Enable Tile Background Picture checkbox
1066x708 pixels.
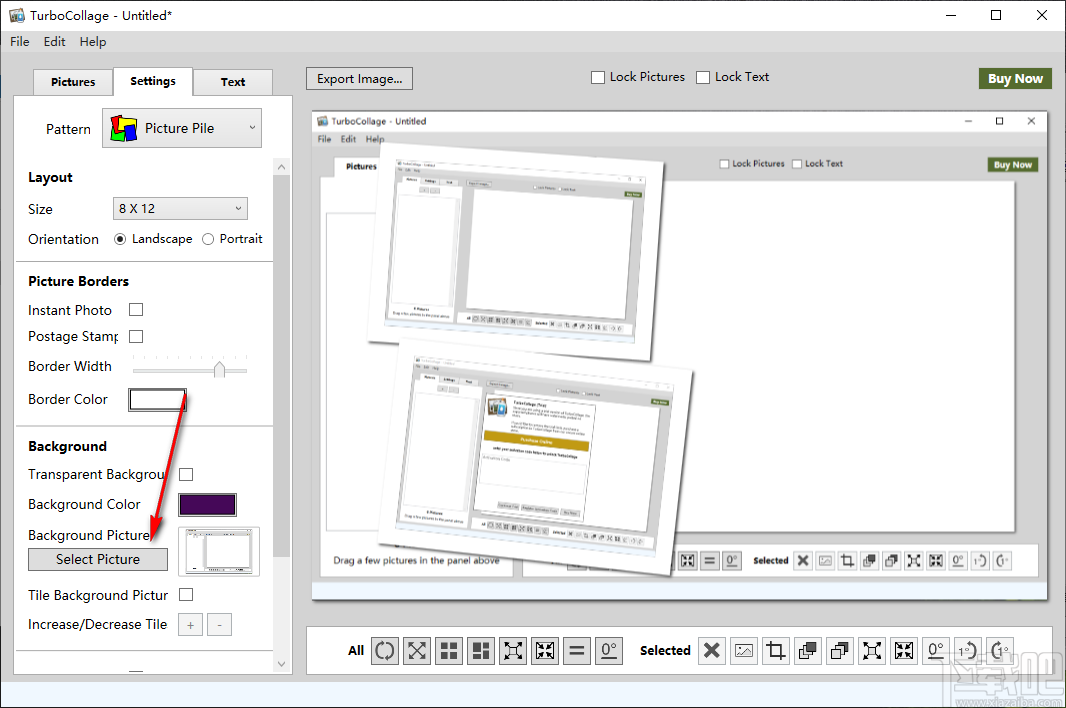click(x=186, y=594)
